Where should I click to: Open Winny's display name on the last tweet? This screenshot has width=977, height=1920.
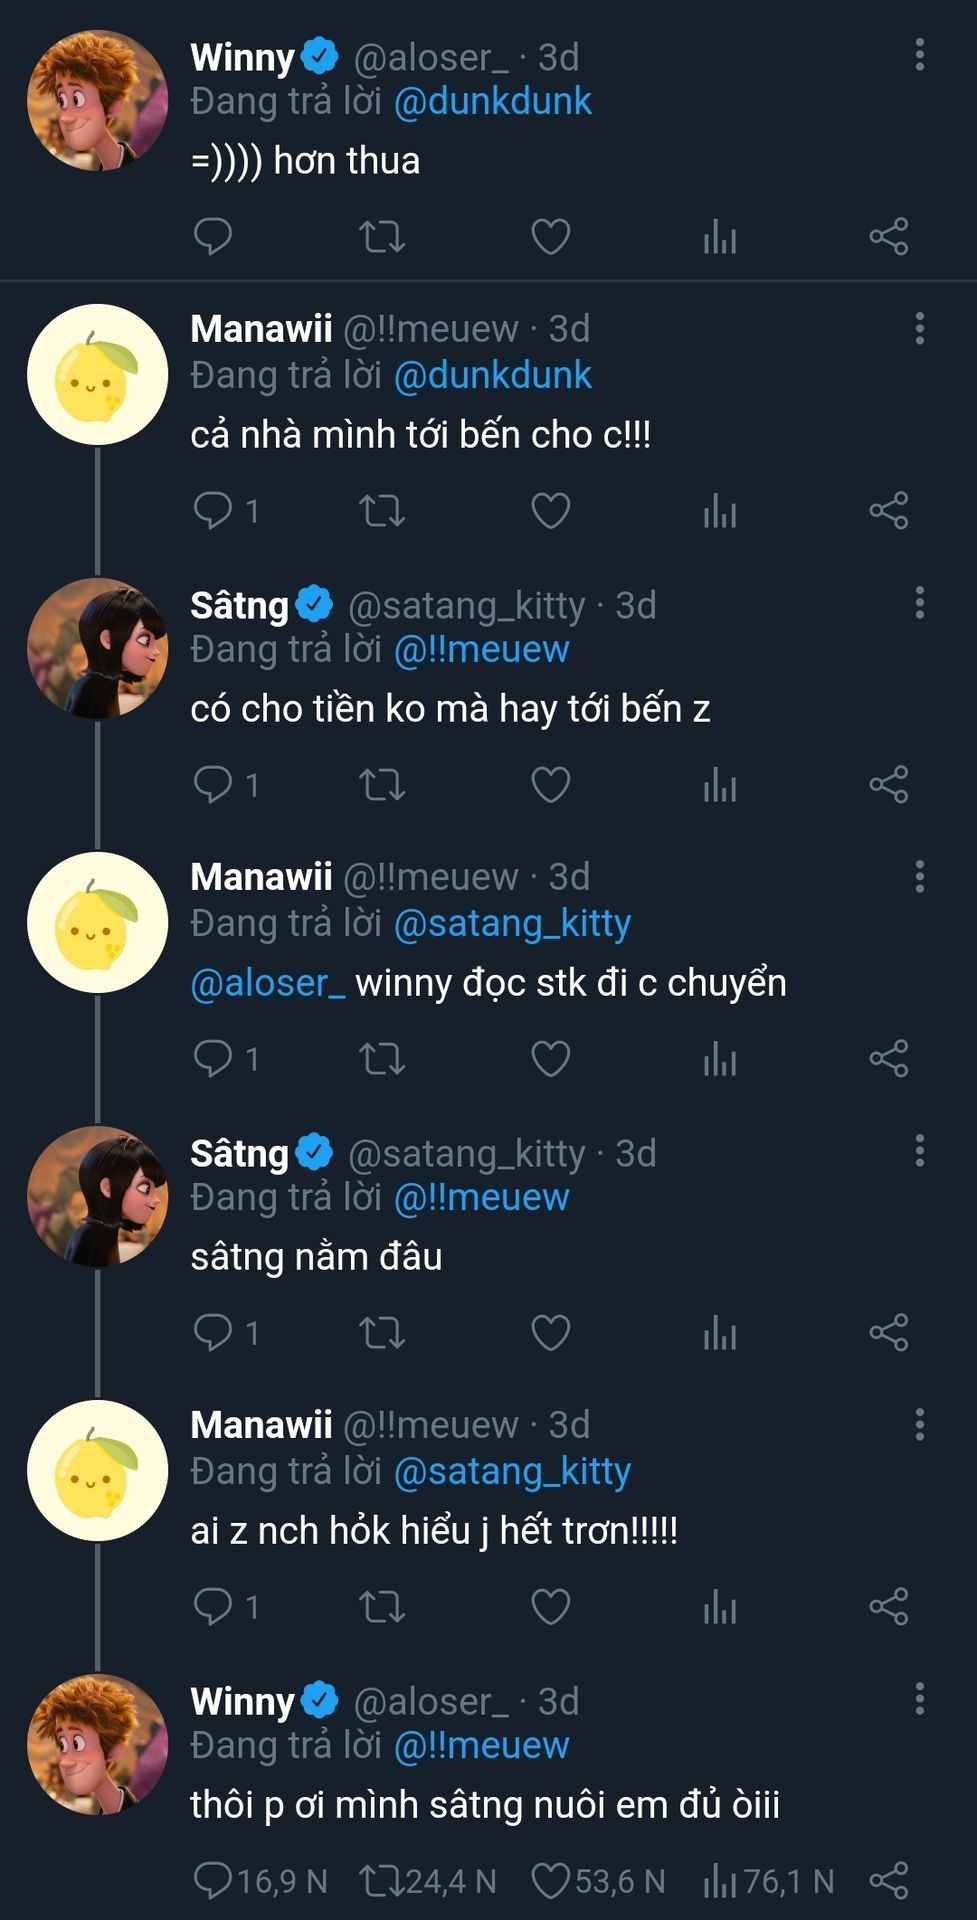point(242,1701)
